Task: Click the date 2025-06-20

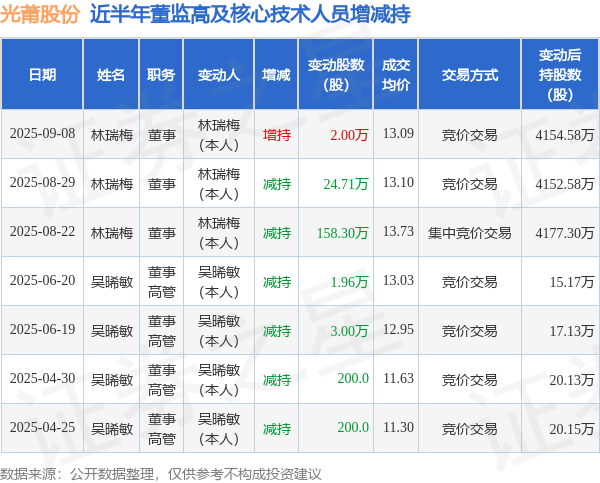Action: 42,281
